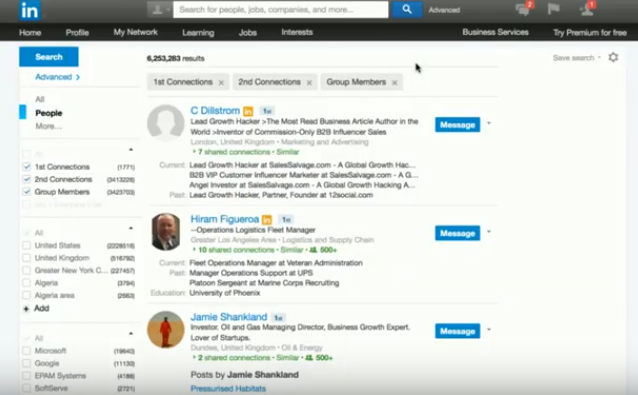Check the United Kingdom location checkbox
This screenshot has height=395, width=638.
[x=26, y=258]
